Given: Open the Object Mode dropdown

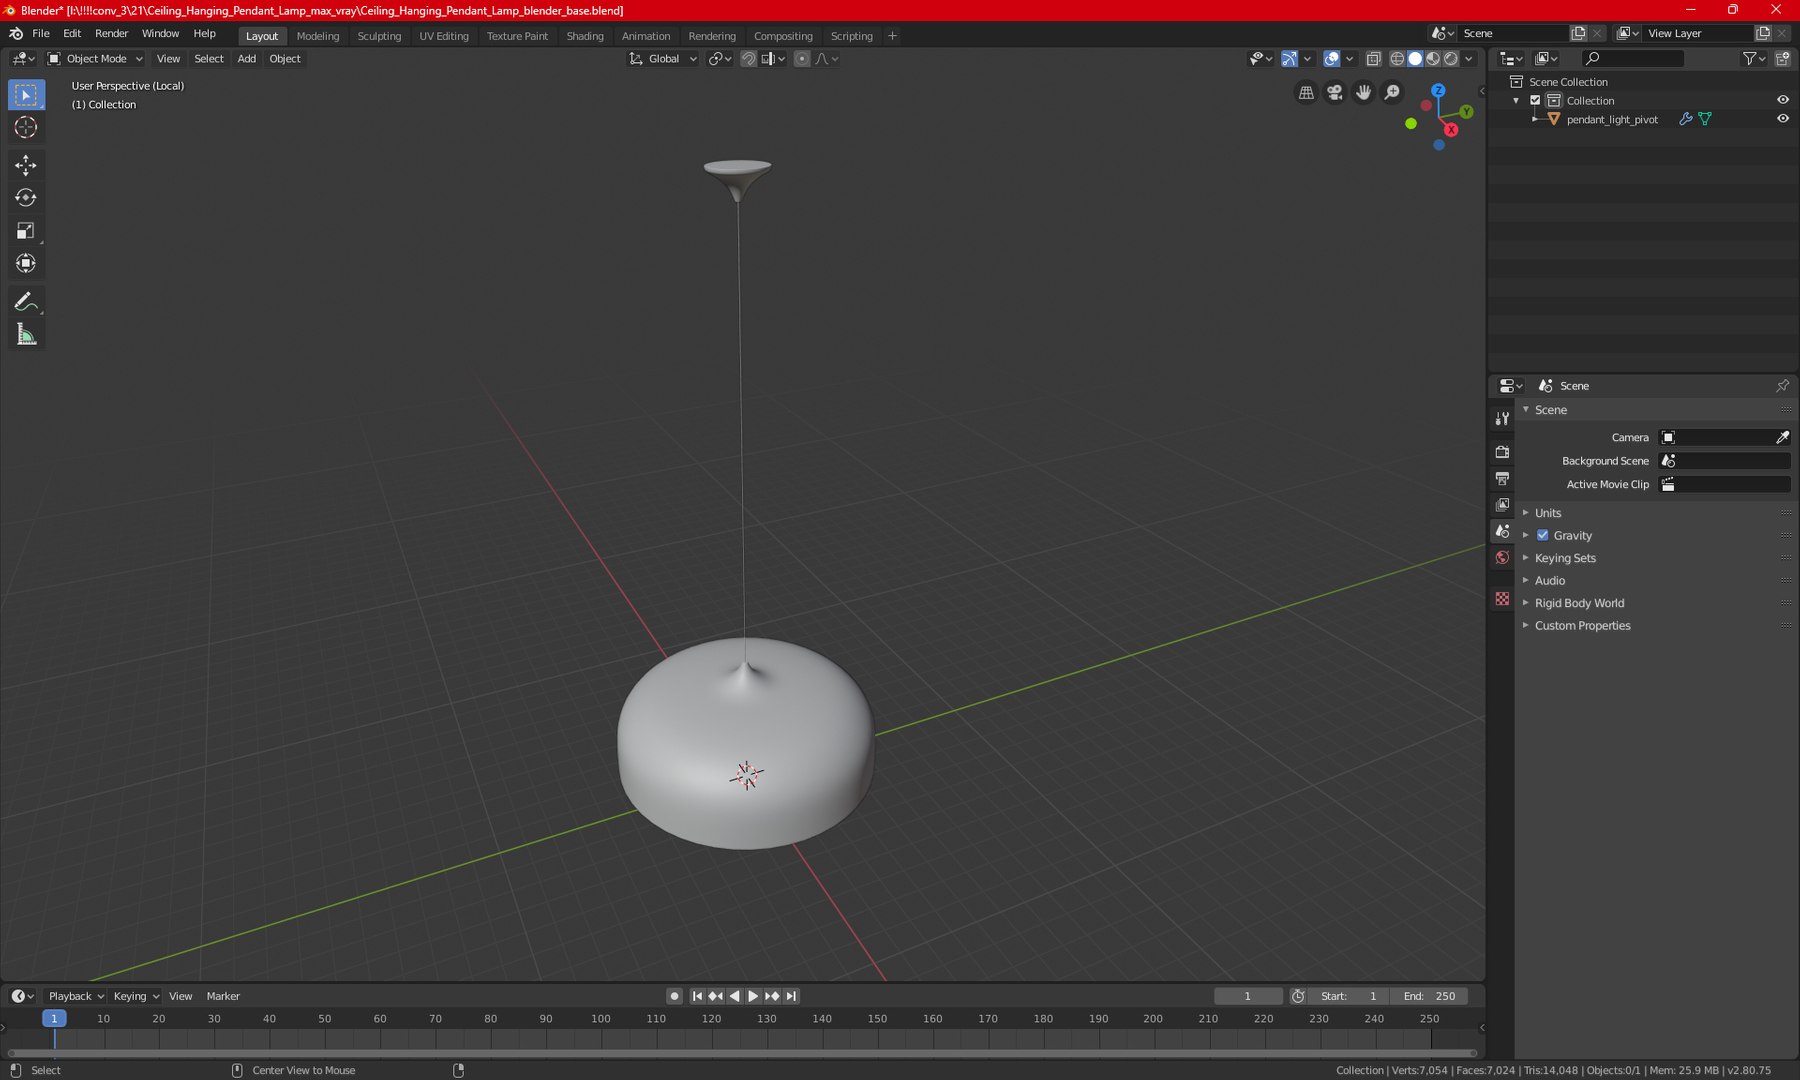Looking at the screenshot, I should [x=96, y=59].
